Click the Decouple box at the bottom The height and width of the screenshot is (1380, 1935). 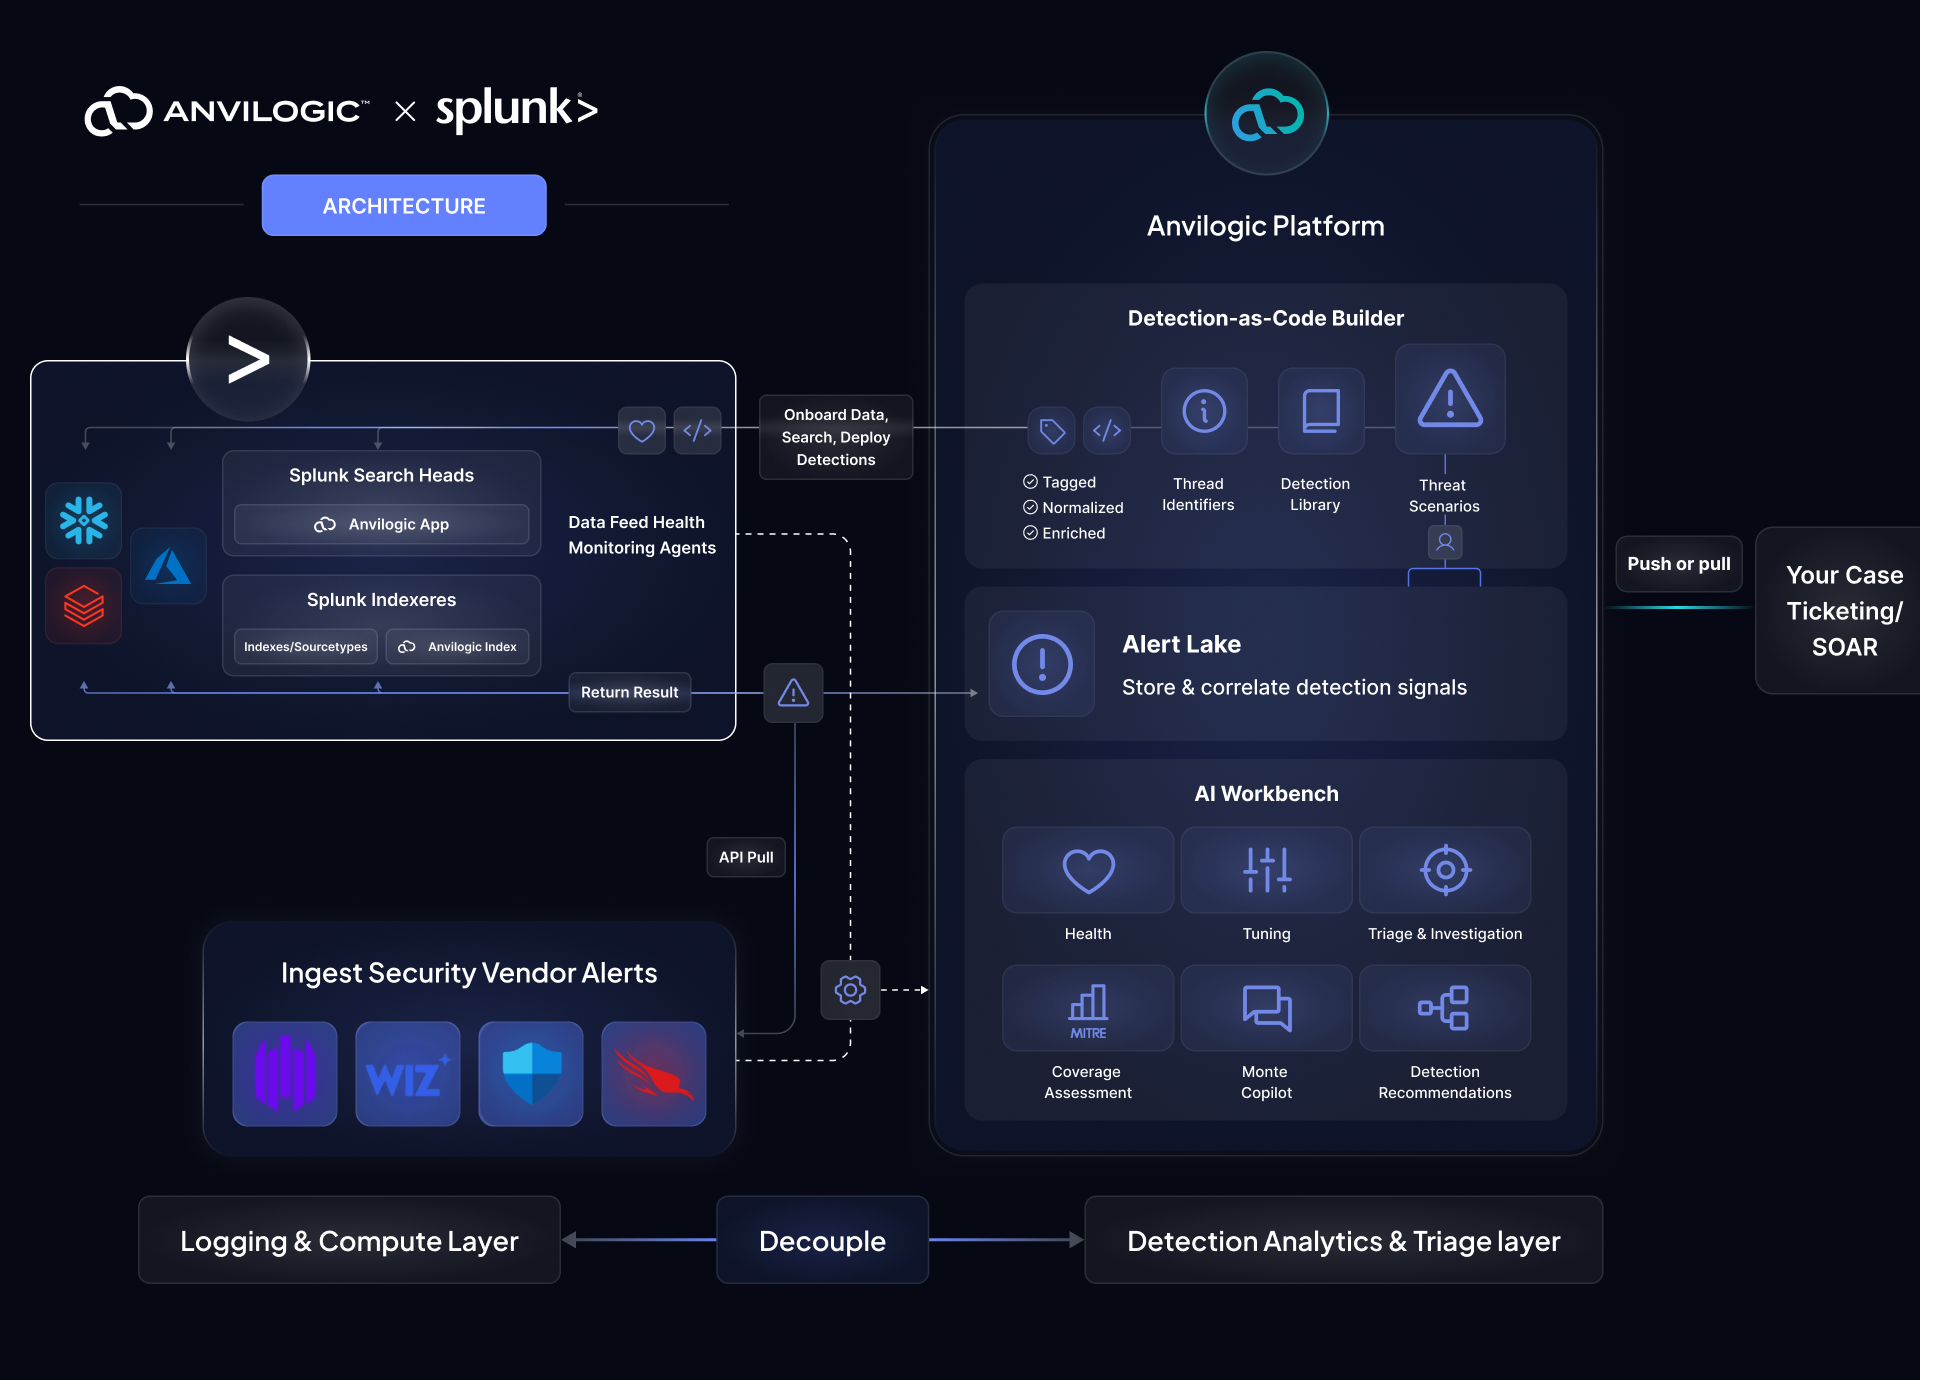tap(822, 1241)
